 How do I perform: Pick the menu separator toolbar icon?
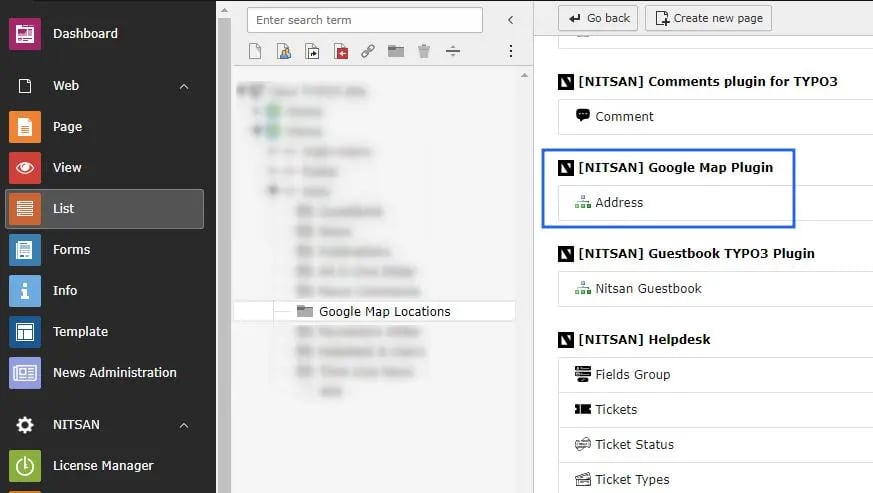click(x=453, y=51)
